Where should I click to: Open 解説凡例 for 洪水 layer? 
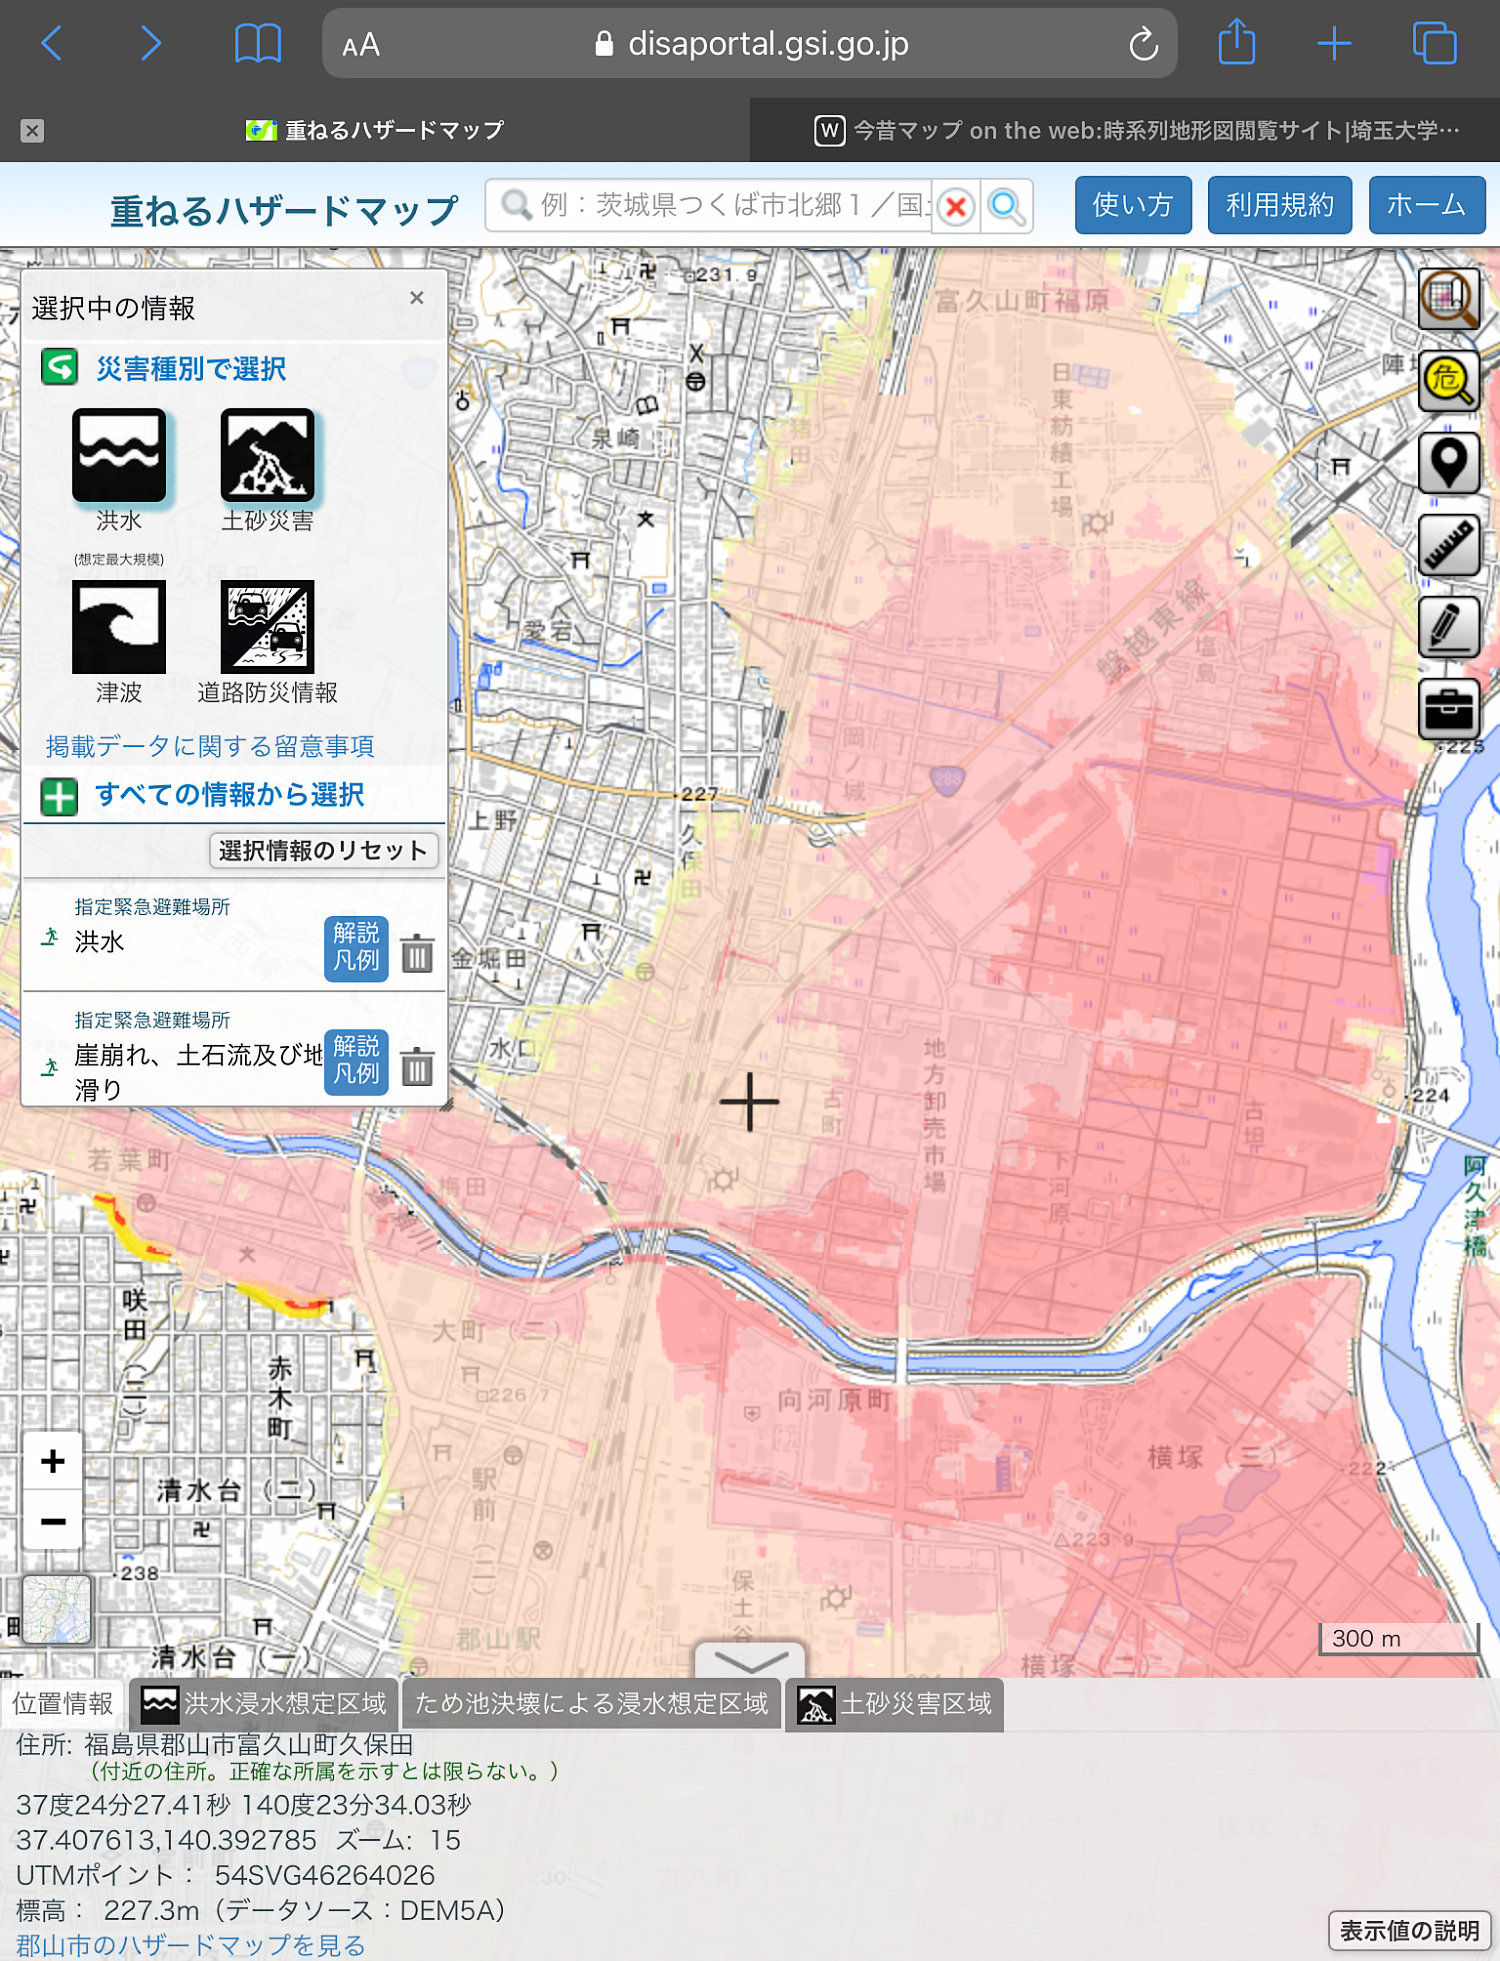coord(356,947)
